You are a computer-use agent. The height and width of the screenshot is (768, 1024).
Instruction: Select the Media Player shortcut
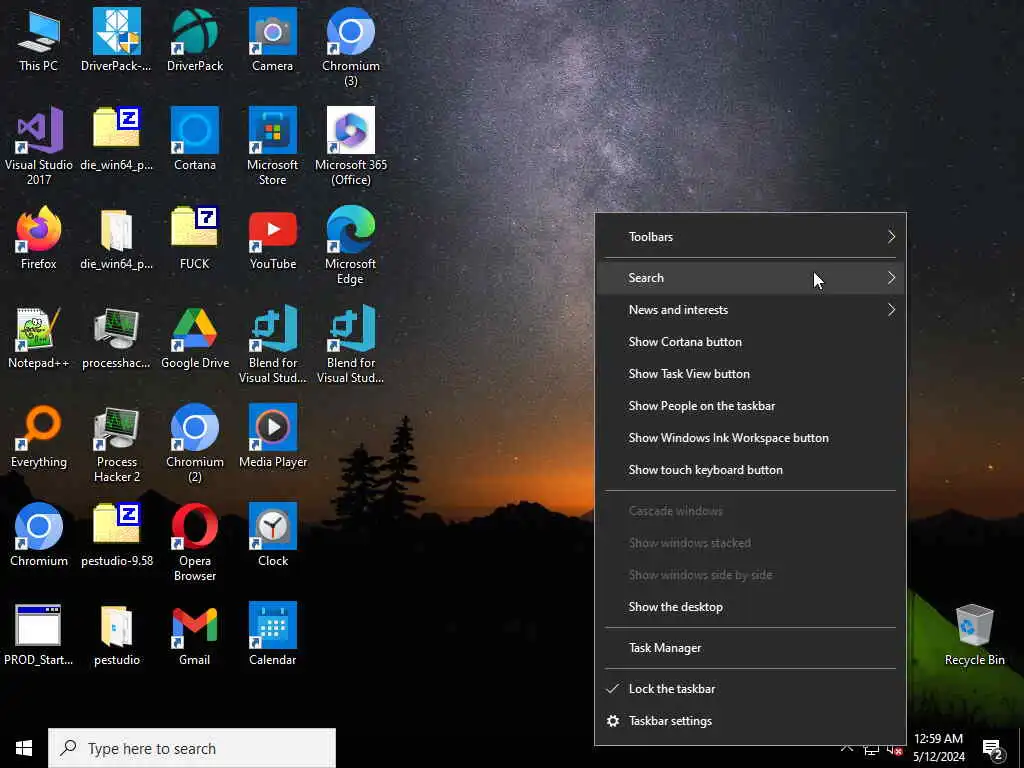coord(272,437)
